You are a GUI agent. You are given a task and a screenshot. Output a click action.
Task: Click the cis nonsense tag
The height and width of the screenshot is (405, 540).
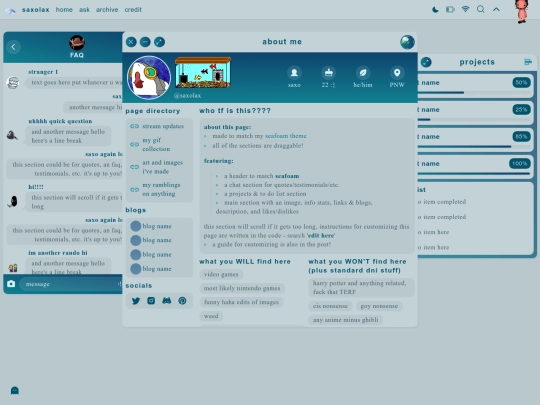coord(330,306)
